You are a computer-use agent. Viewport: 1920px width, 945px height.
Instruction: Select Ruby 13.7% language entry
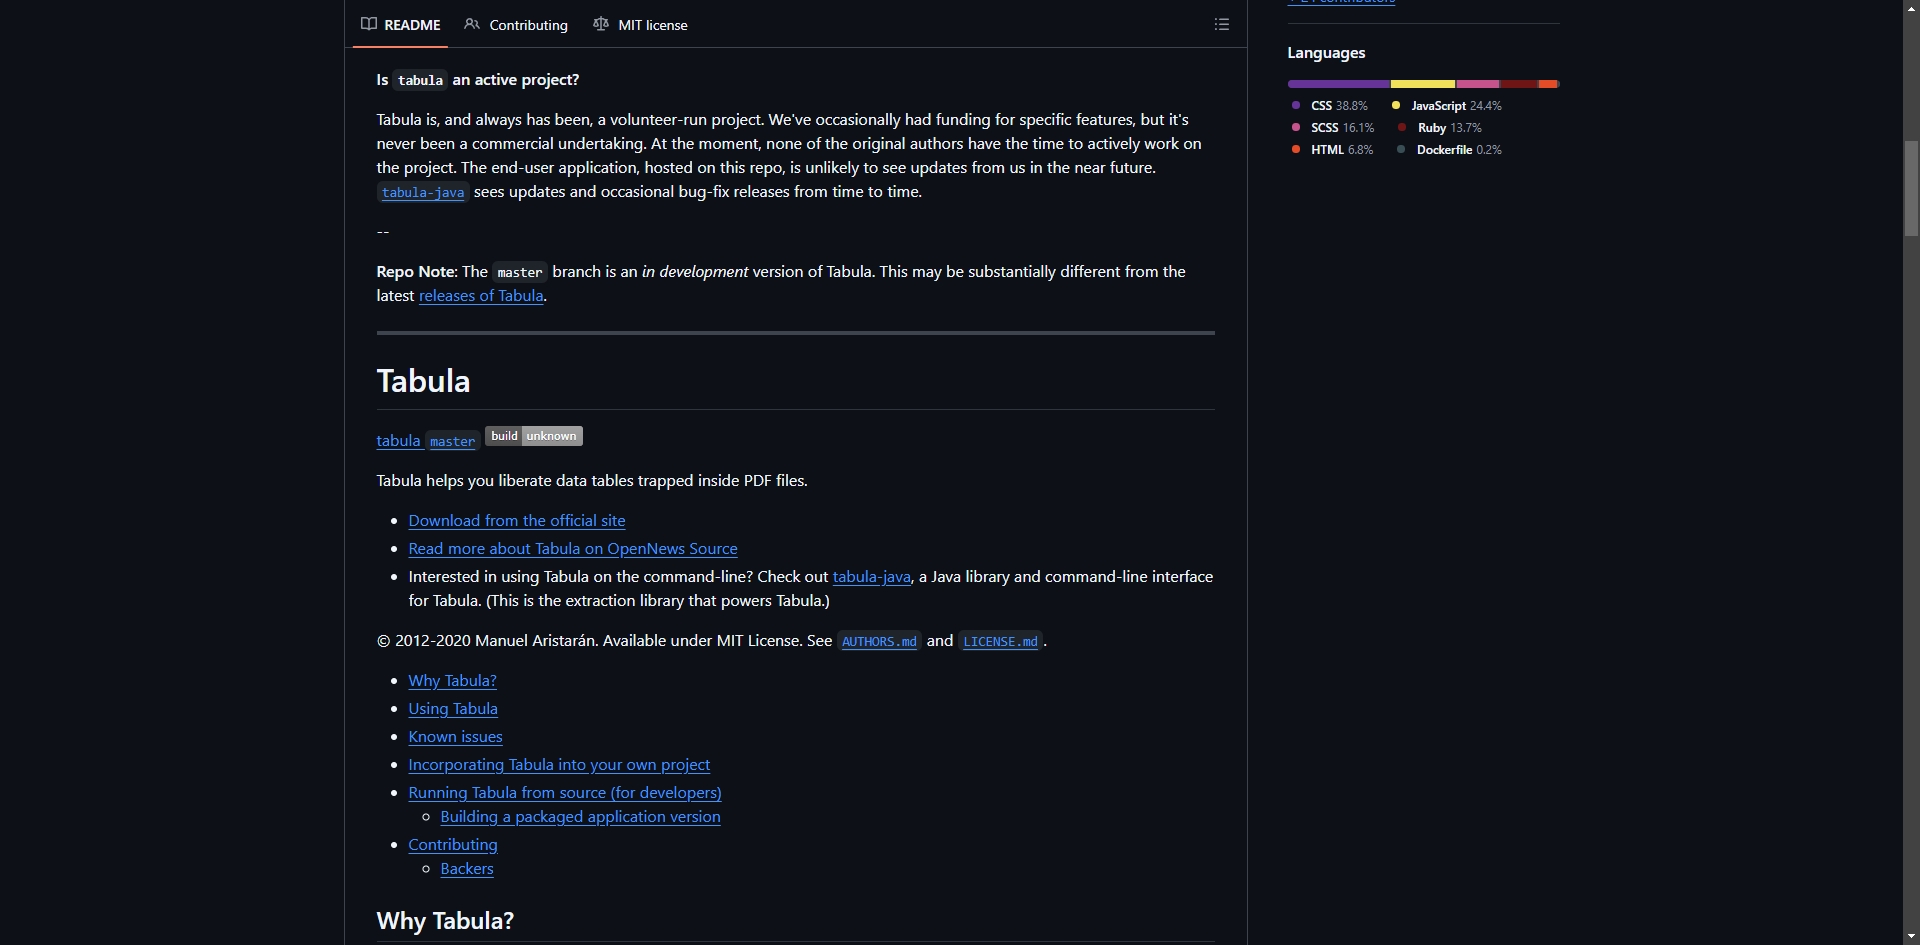[x=1439, y=128]
